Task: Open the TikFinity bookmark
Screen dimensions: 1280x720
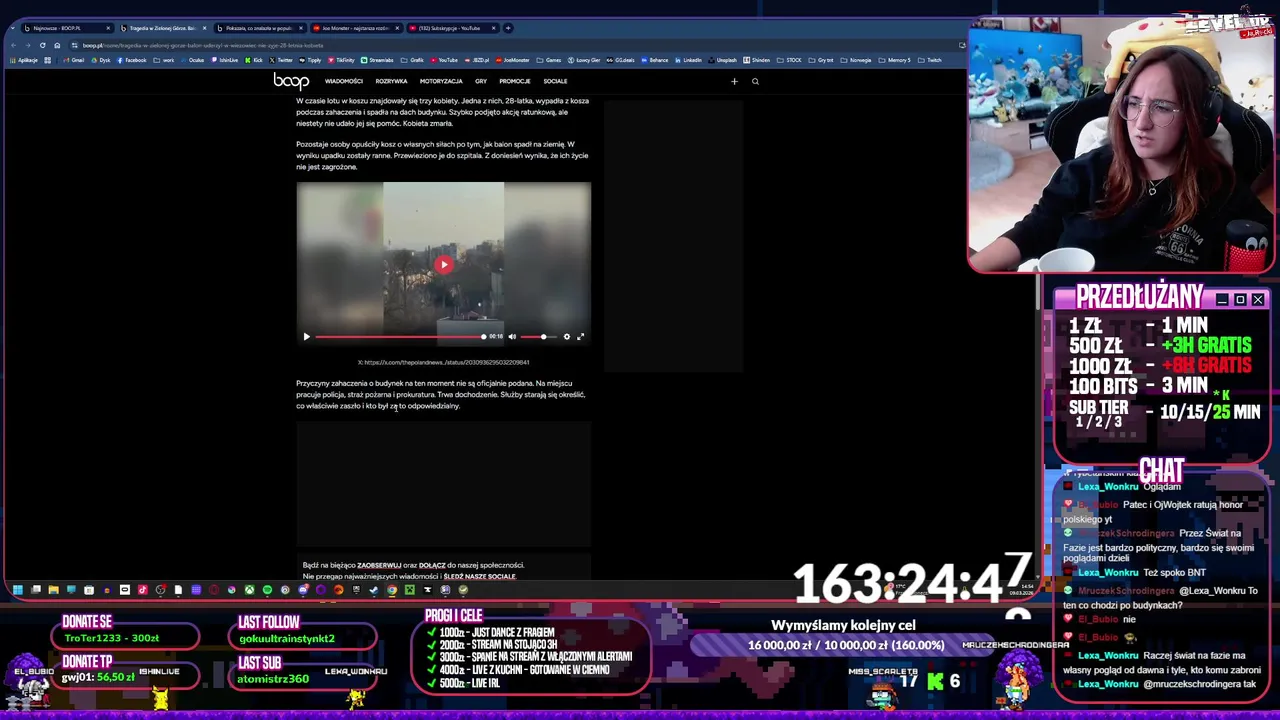Action: tap(340, 60)
